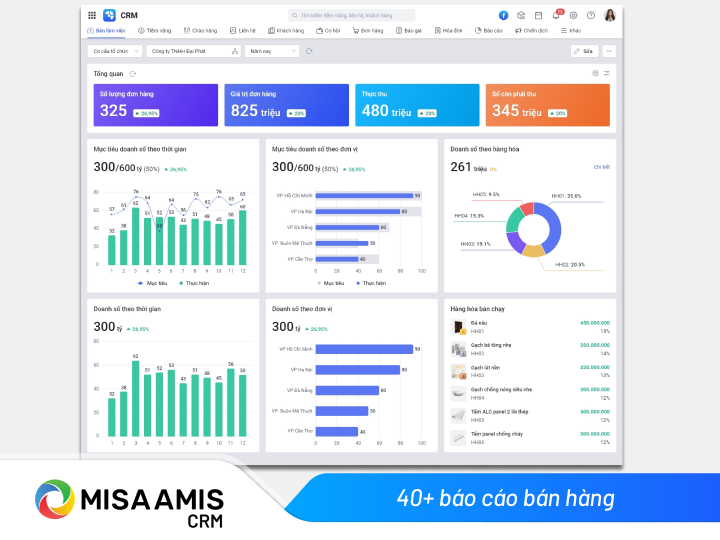The width and height of the screenshot is (720, 540).
Task: Click the Hàng hóa bán chạy title
Action: click(478, 309)
